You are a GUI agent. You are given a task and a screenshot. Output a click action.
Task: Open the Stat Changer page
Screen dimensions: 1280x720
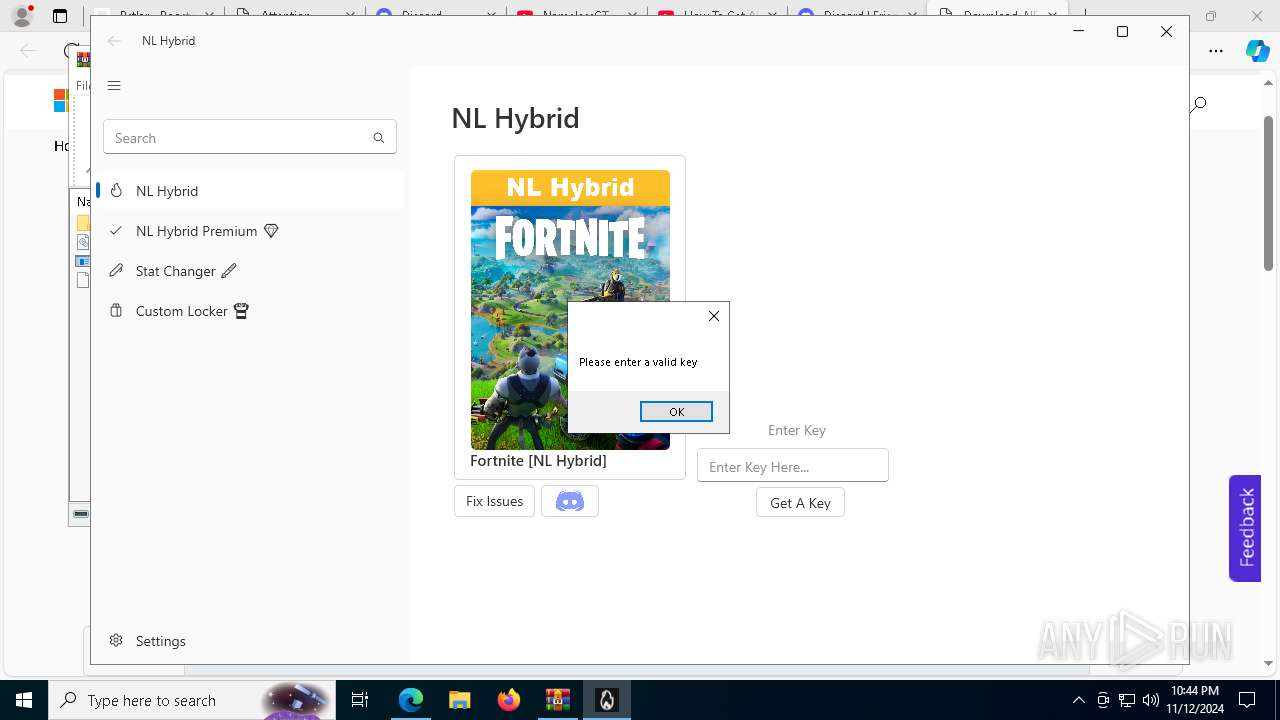point(250,271)
